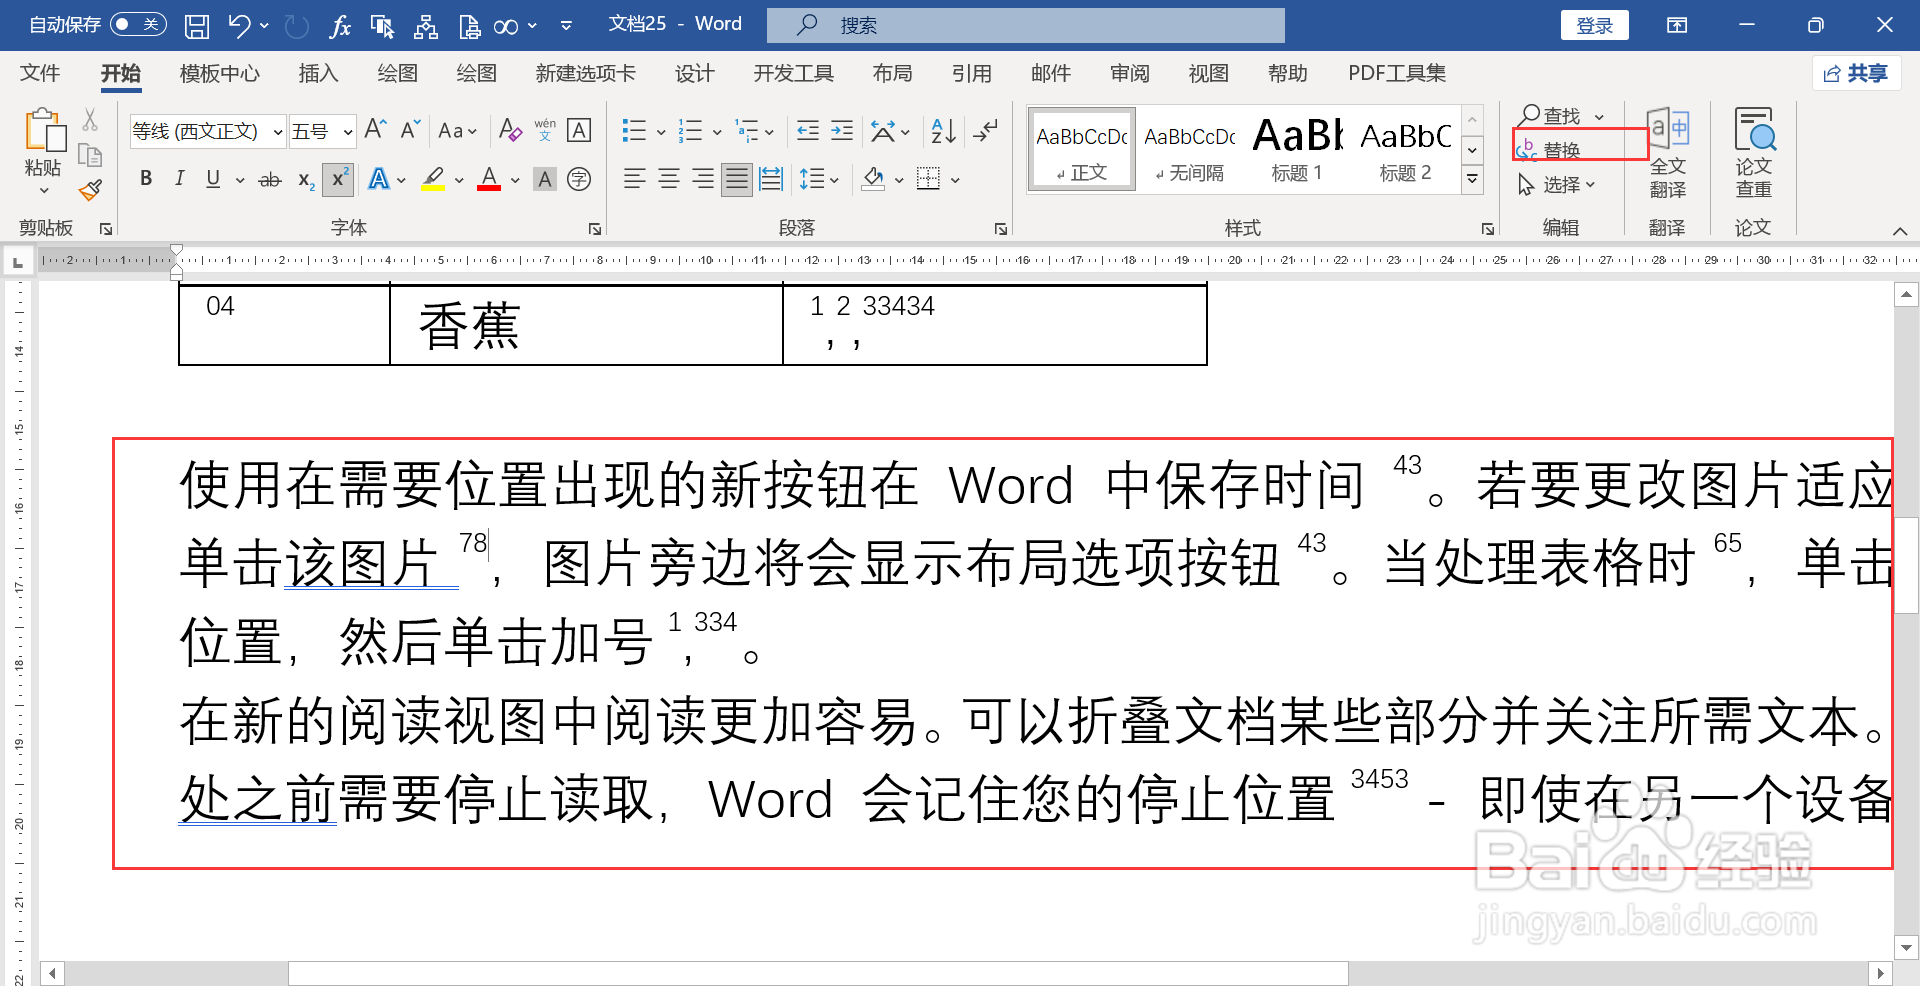
Task: Show paragraph marks icon
Action: point(986,130)
